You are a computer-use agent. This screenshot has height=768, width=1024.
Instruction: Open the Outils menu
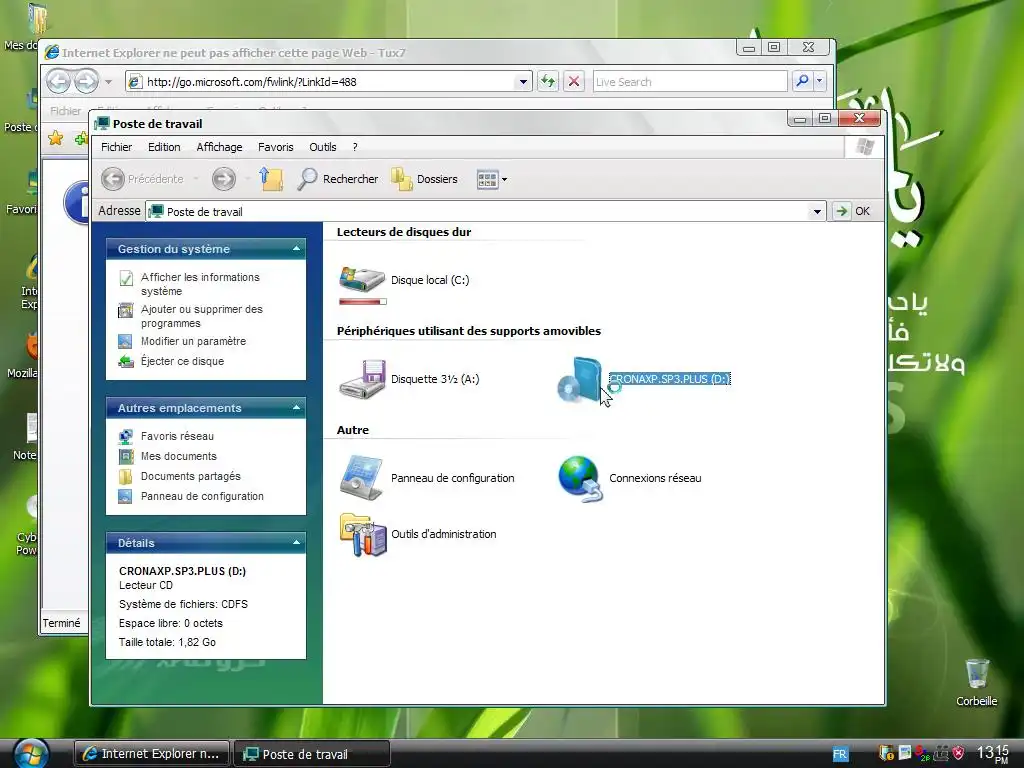click(323, 147)
